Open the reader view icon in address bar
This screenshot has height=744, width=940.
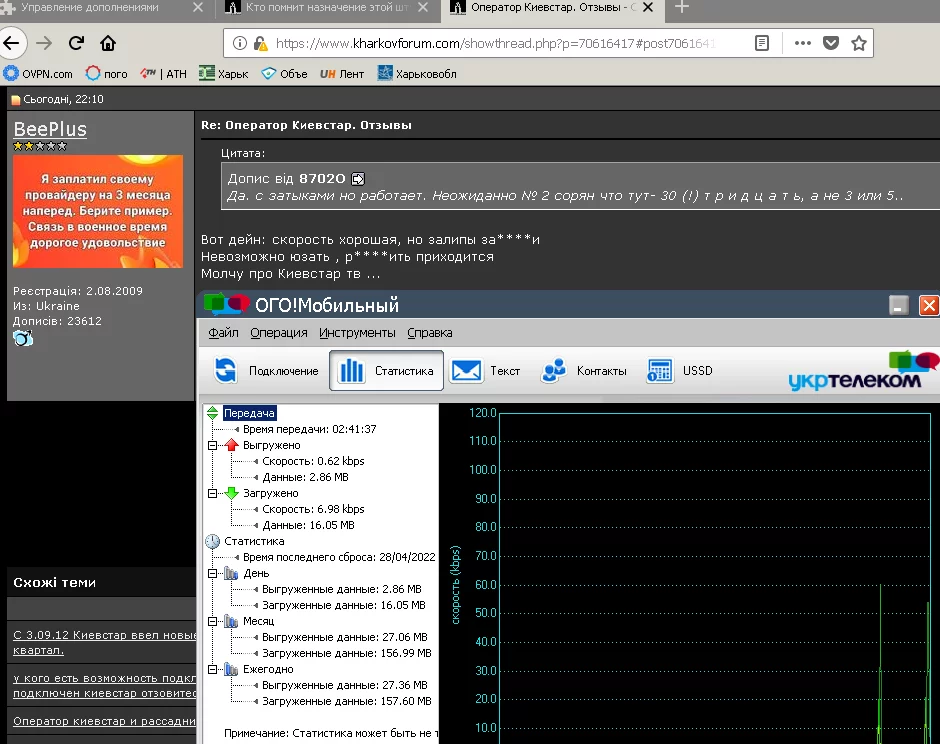pyautogui.click(x=761, y=43)
